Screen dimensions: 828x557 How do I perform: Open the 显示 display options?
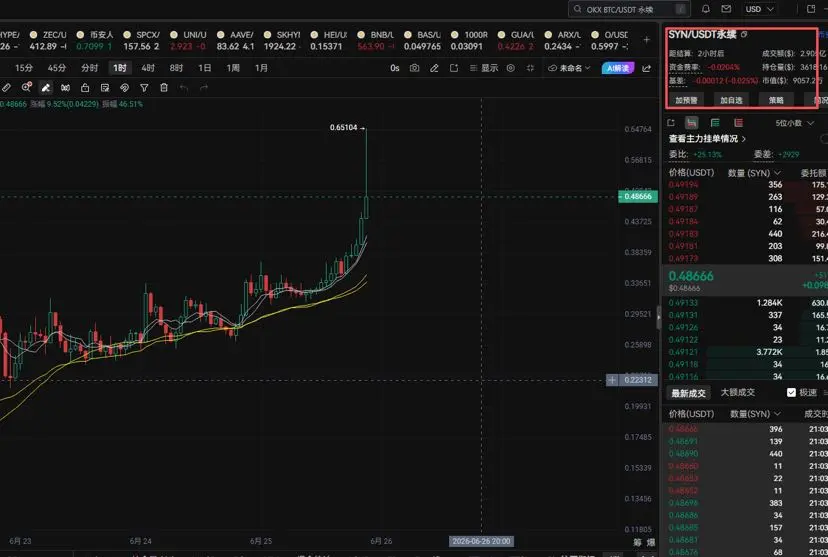(484, 68)
